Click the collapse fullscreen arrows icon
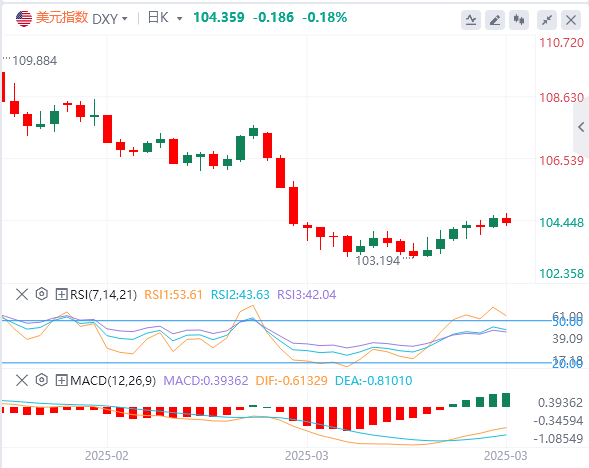Screen dimensions: 589x468 click(x=547, y=20)
